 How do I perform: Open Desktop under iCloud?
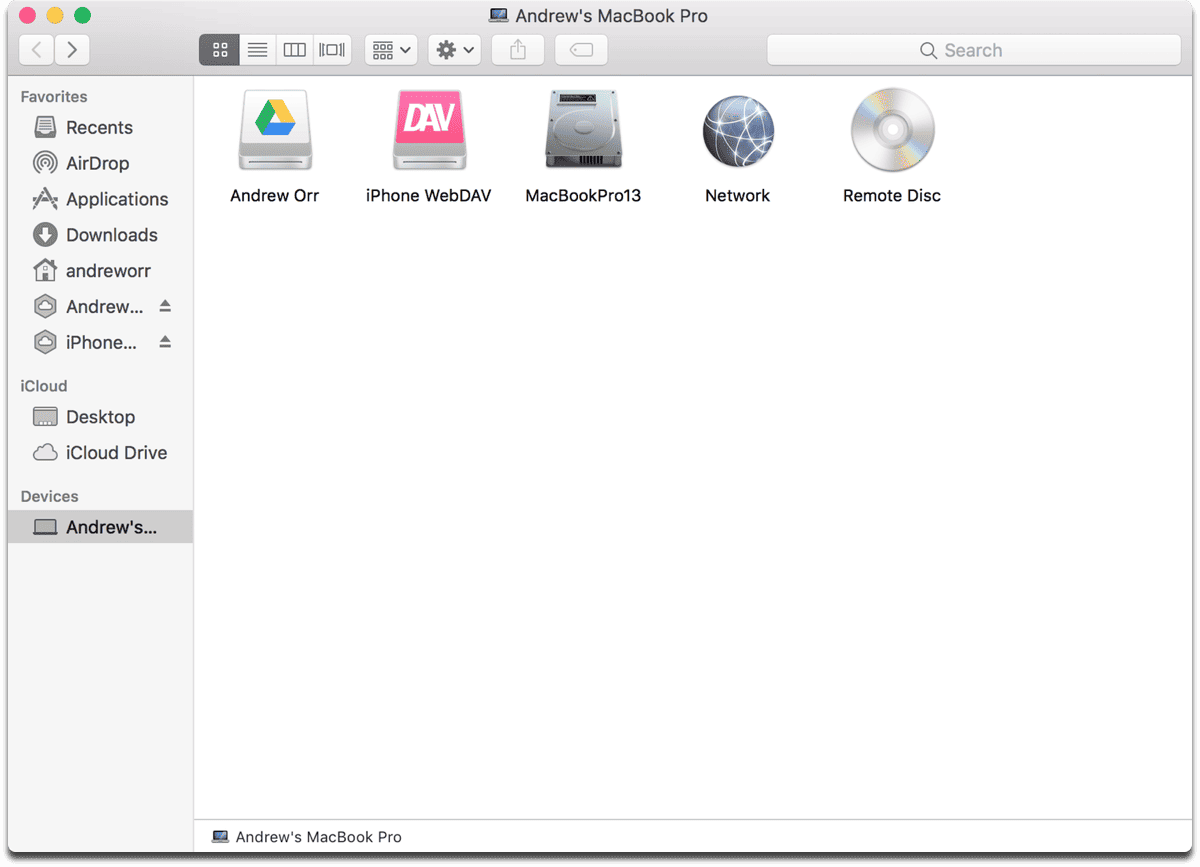[x=100, y=417]
